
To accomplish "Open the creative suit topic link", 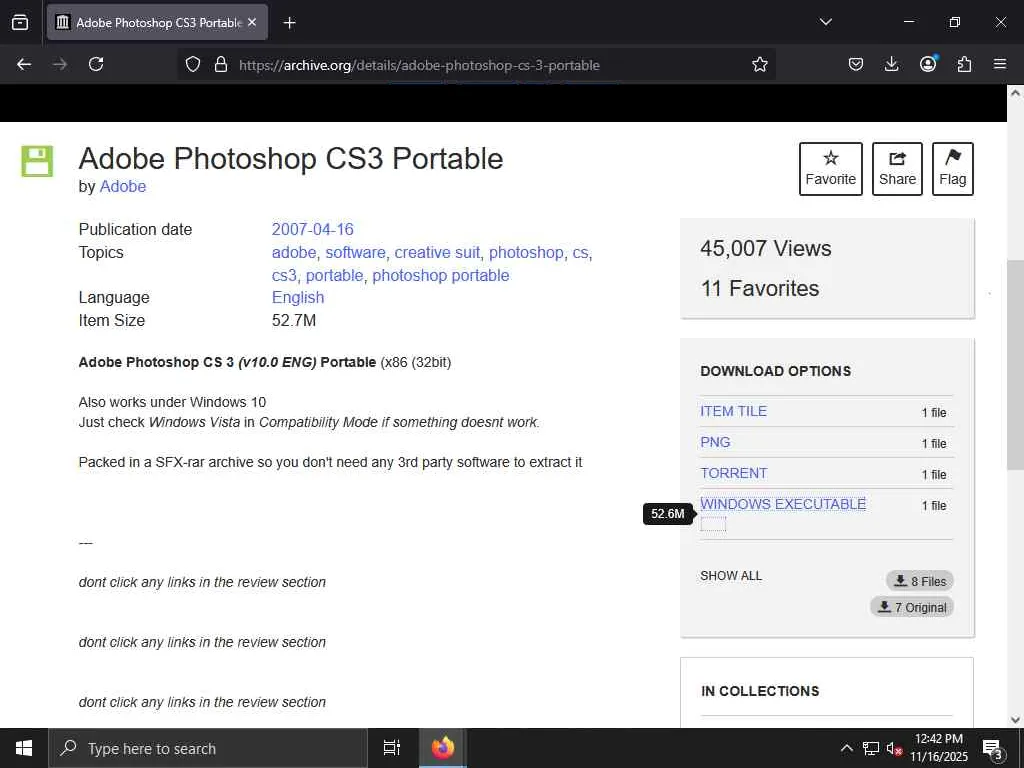I will (x=437, y=253).
